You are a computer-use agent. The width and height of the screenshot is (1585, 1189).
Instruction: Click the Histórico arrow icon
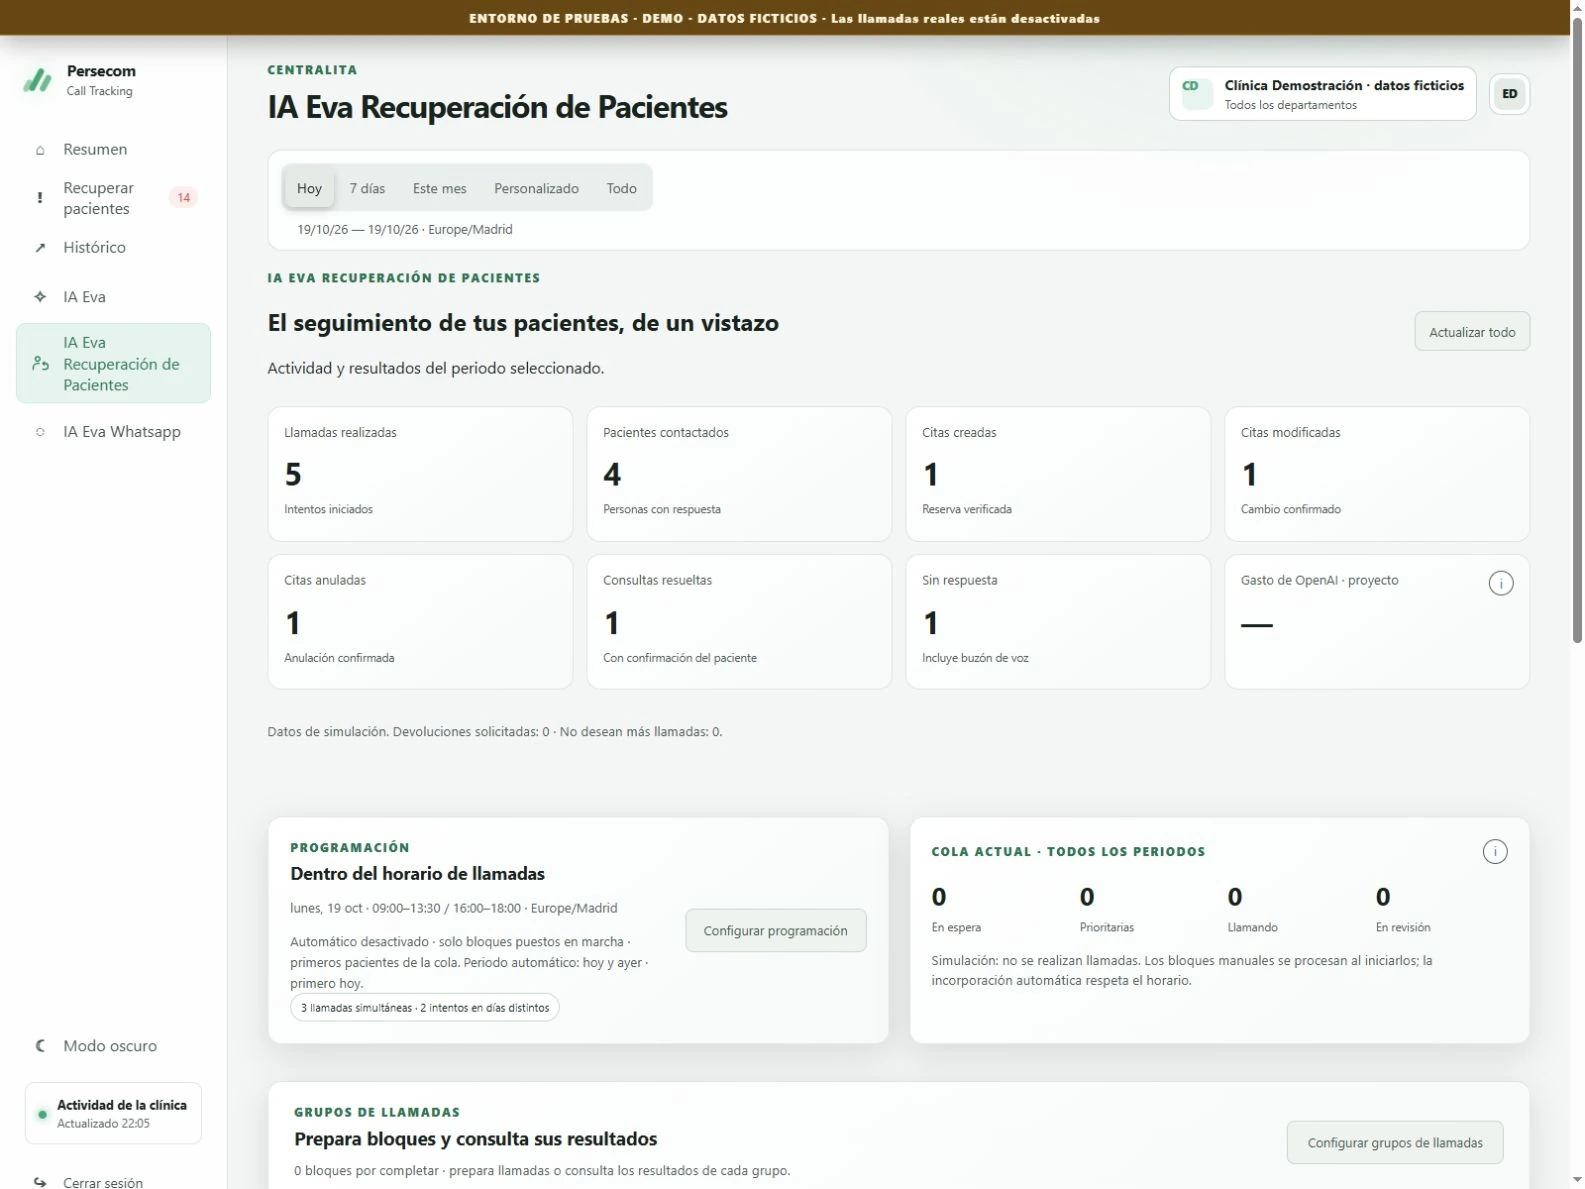coord(40,247)
